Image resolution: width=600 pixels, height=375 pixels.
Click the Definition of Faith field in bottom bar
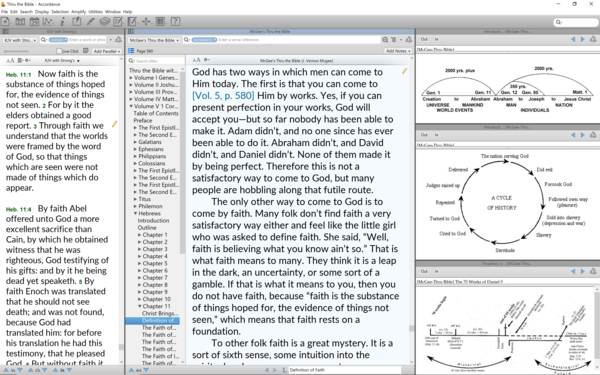[x=344, y=370]
